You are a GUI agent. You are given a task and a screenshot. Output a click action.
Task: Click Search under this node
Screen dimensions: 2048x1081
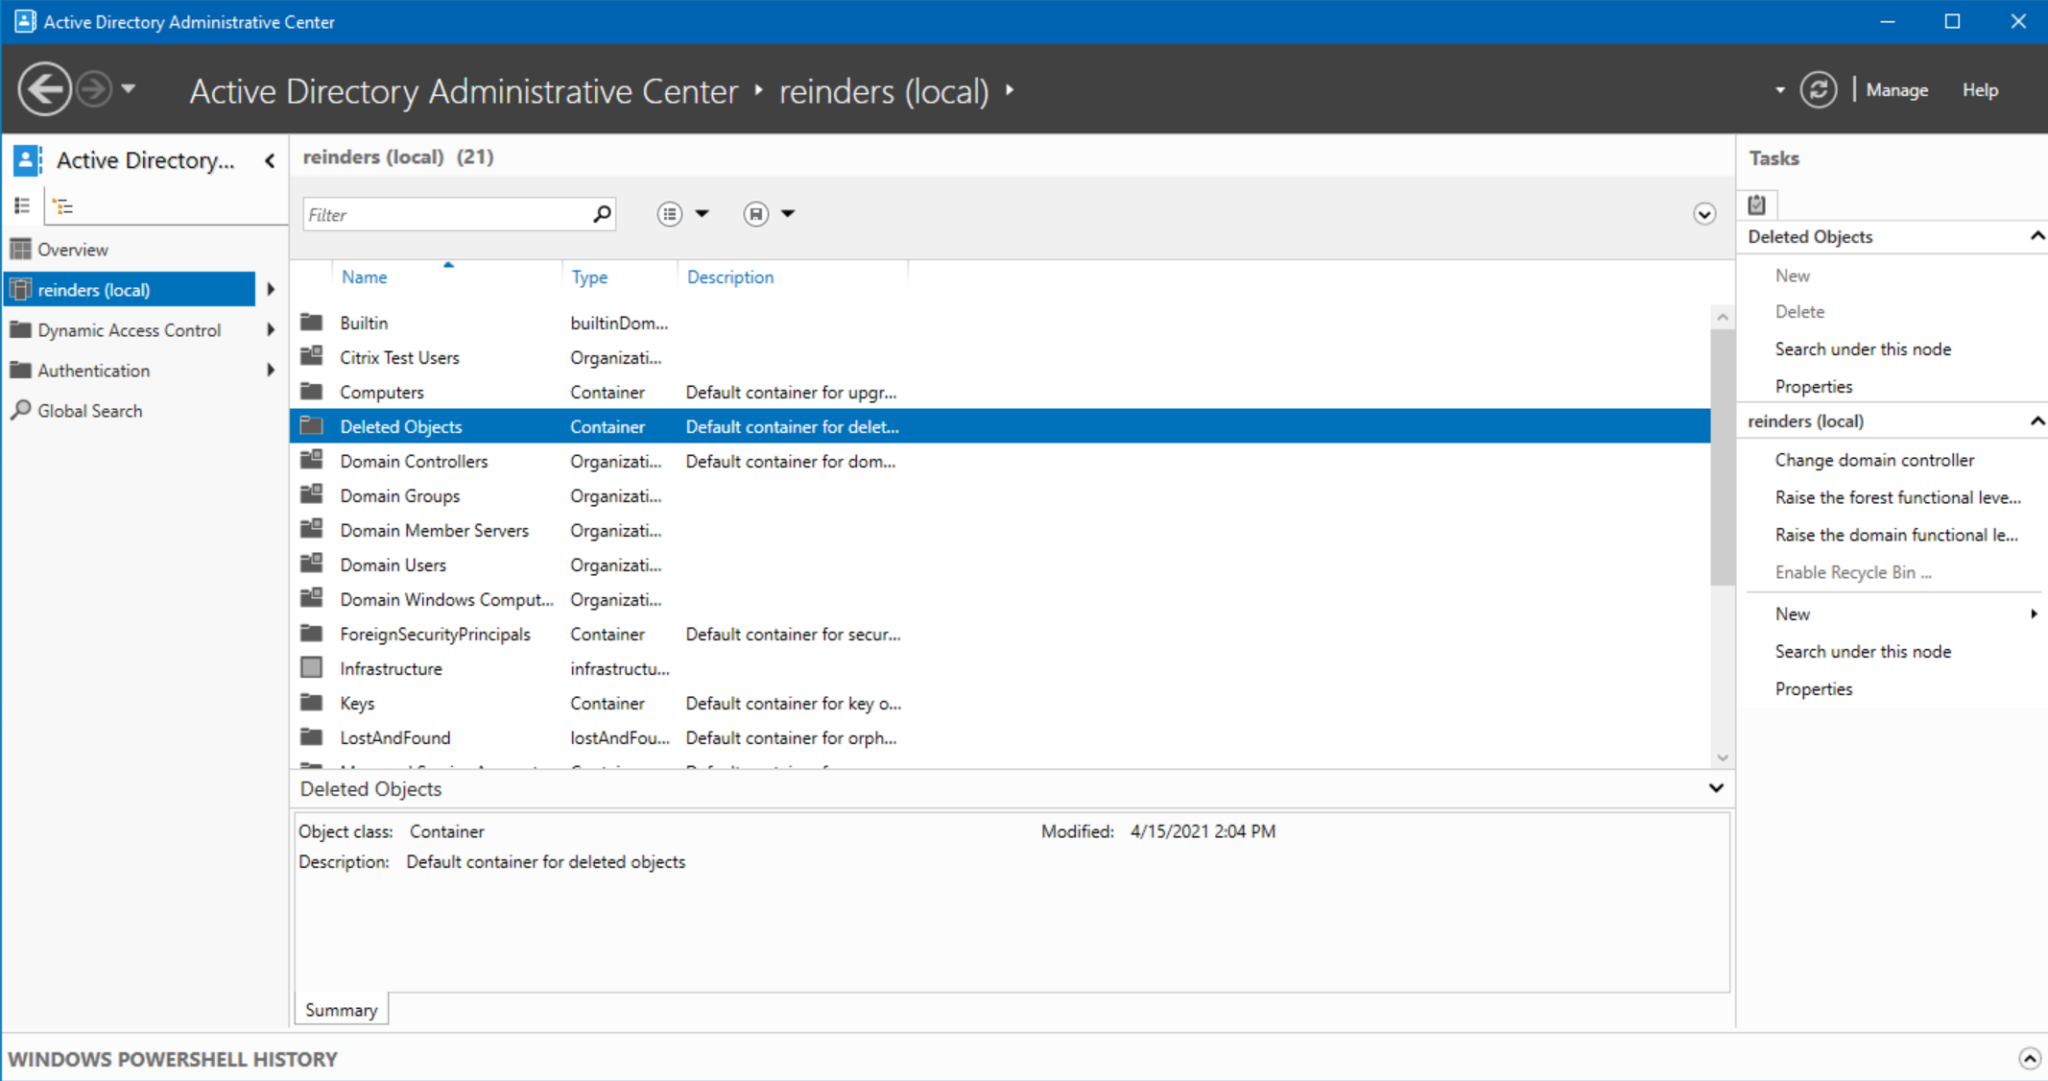1862,348
